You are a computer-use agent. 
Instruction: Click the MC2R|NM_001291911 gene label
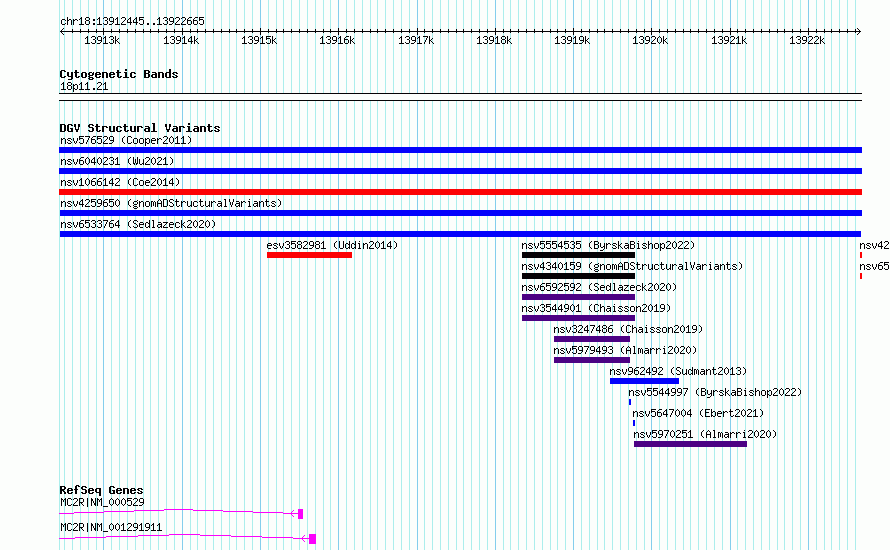click(x=111, y=527)
